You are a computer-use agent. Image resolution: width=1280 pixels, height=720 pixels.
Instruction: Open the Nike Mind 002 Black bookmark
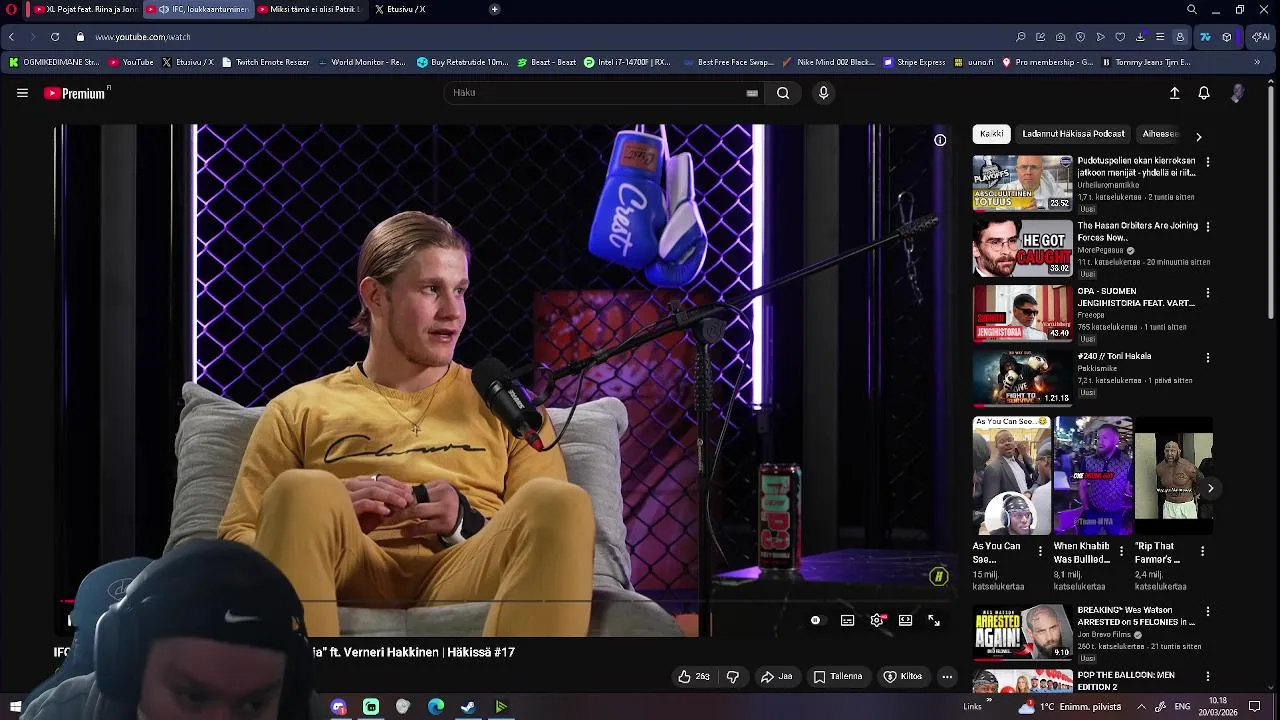coord(829,62)
